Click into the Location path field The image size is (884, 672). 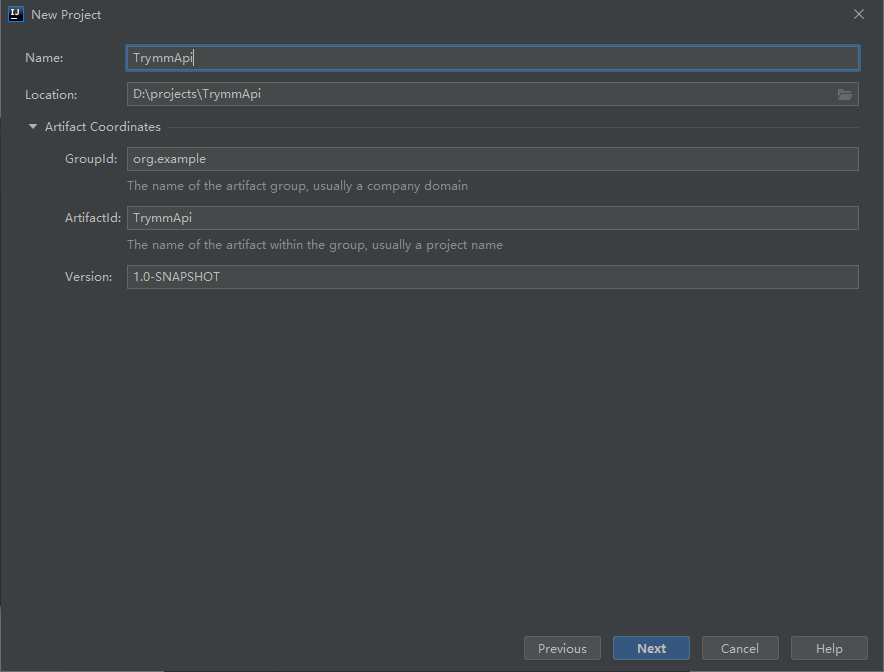(480, 94)
